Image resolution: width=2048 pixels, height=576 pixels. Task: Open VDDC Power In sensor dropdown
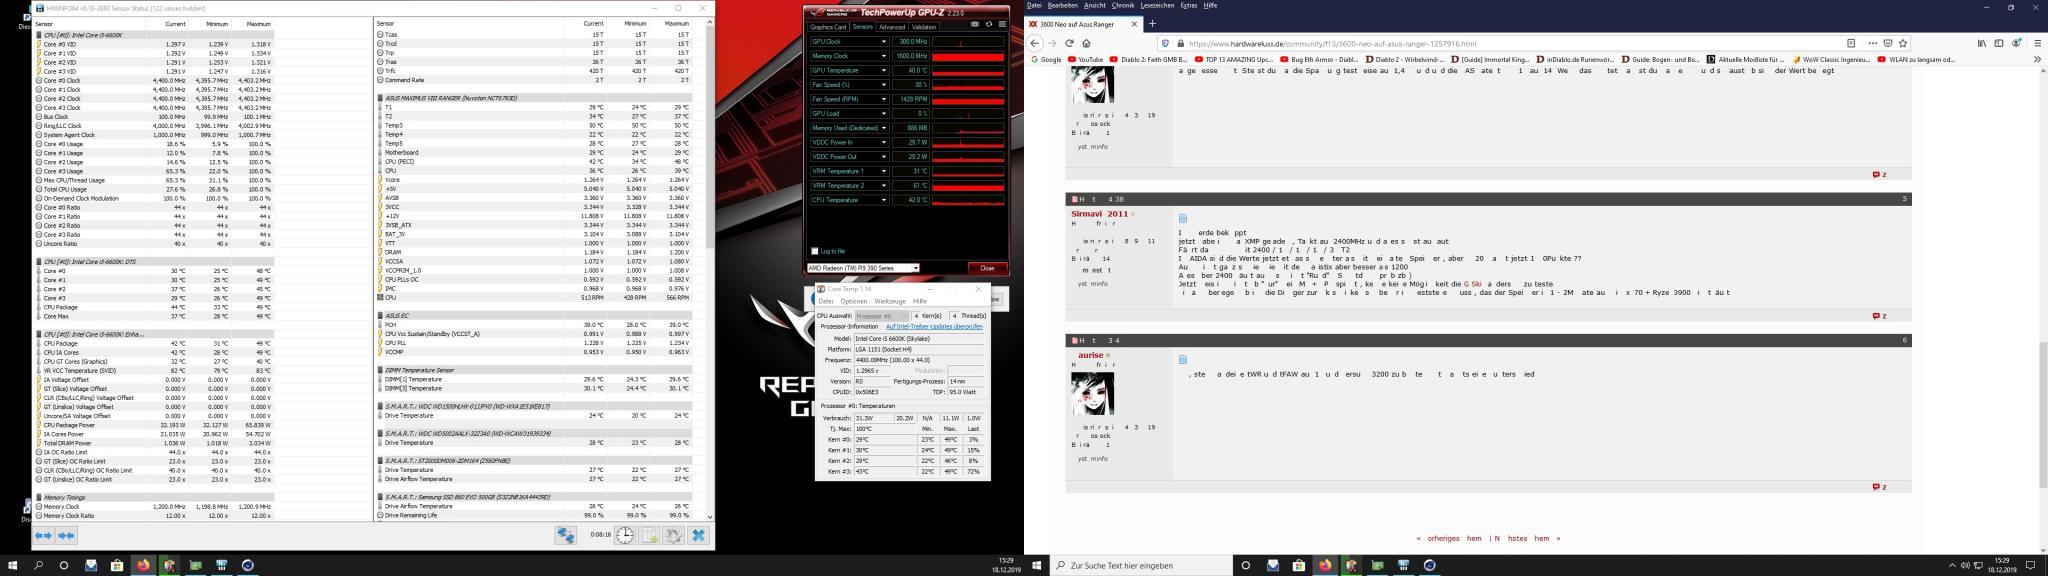pyautogui.click(x=884, y=142)
